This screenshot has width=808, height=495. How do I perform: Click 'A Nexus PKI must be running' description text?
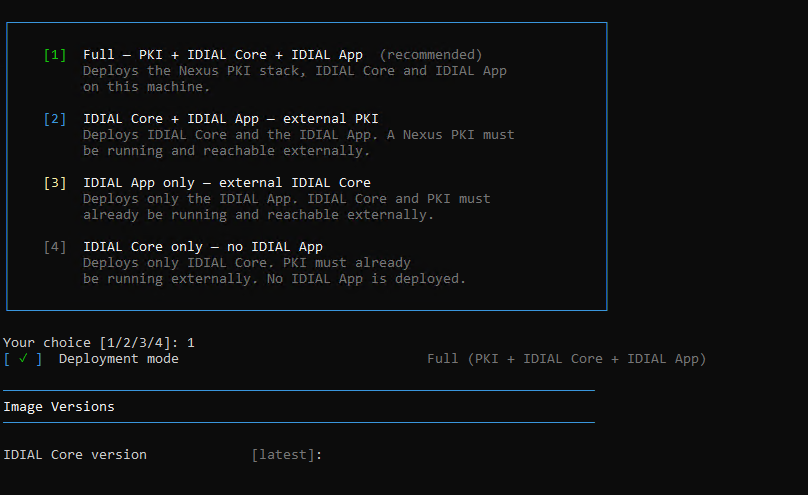[298, 143]
